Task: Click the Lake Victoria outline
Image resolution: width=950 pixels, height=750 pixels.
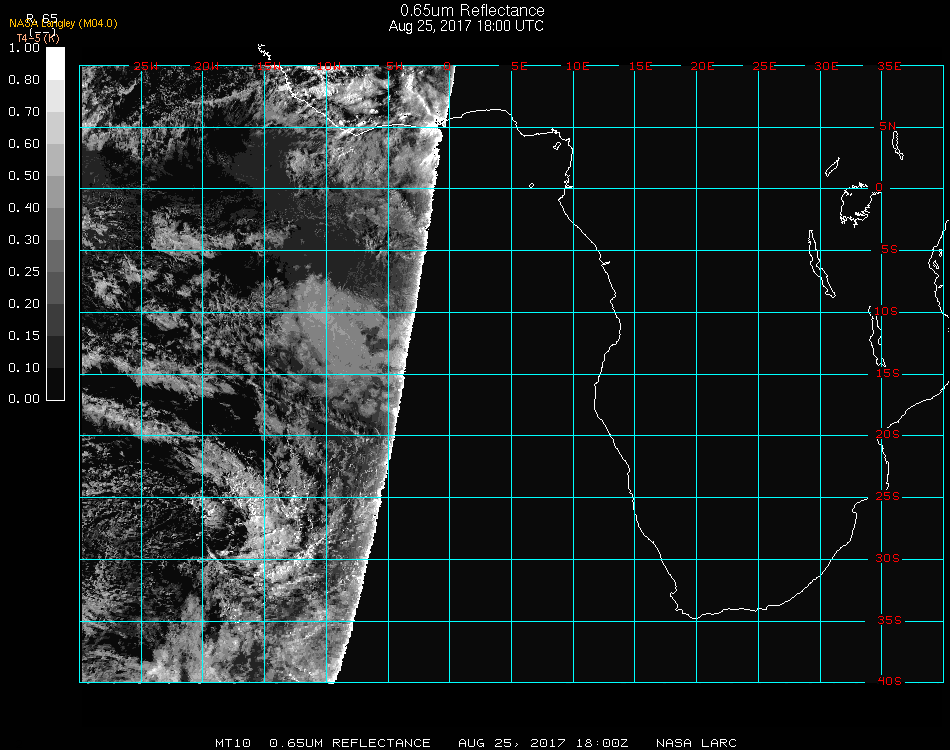Action: [855, 203]
